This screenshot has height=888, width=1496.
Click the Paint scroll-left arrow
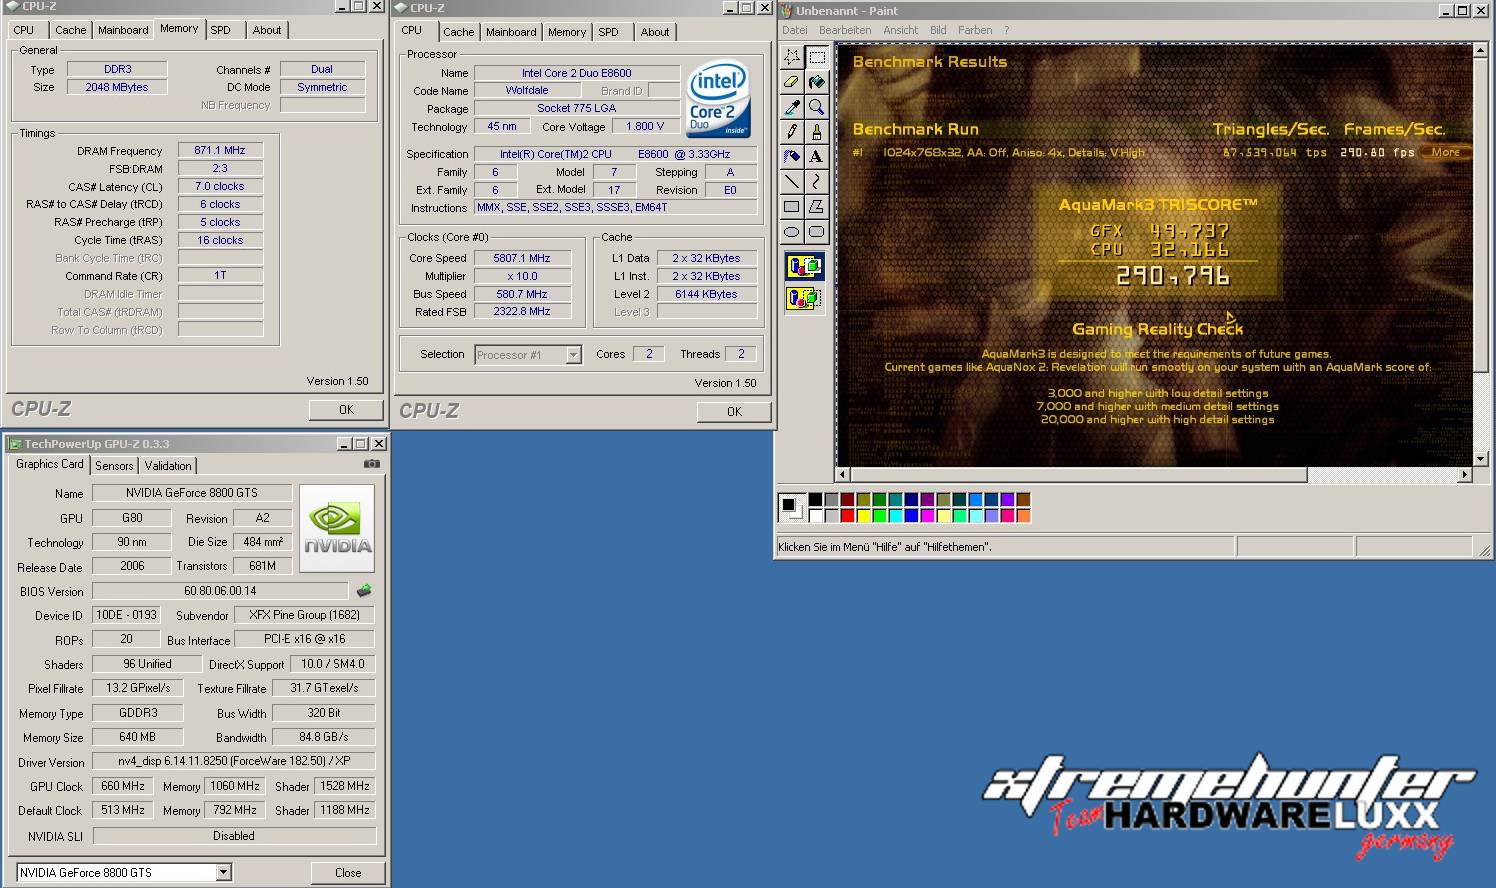843,475
